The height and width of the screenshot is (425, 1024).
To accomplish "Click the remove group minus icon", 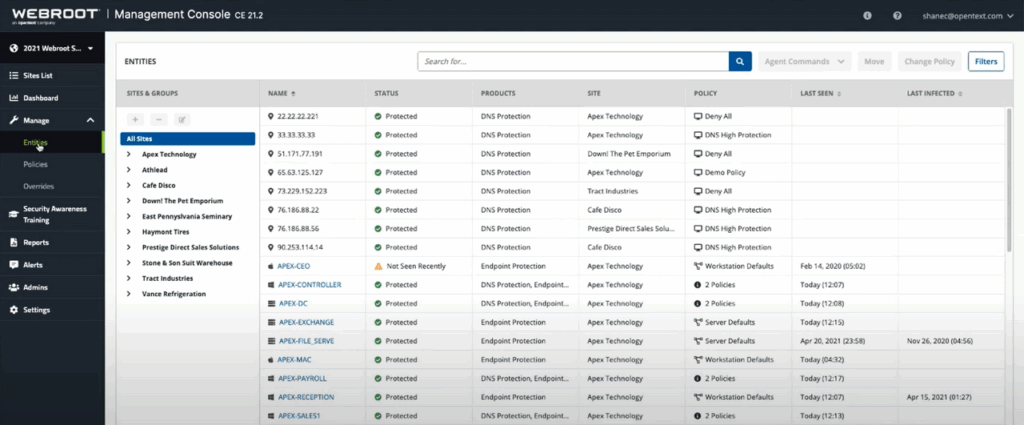I will [159, 119].
